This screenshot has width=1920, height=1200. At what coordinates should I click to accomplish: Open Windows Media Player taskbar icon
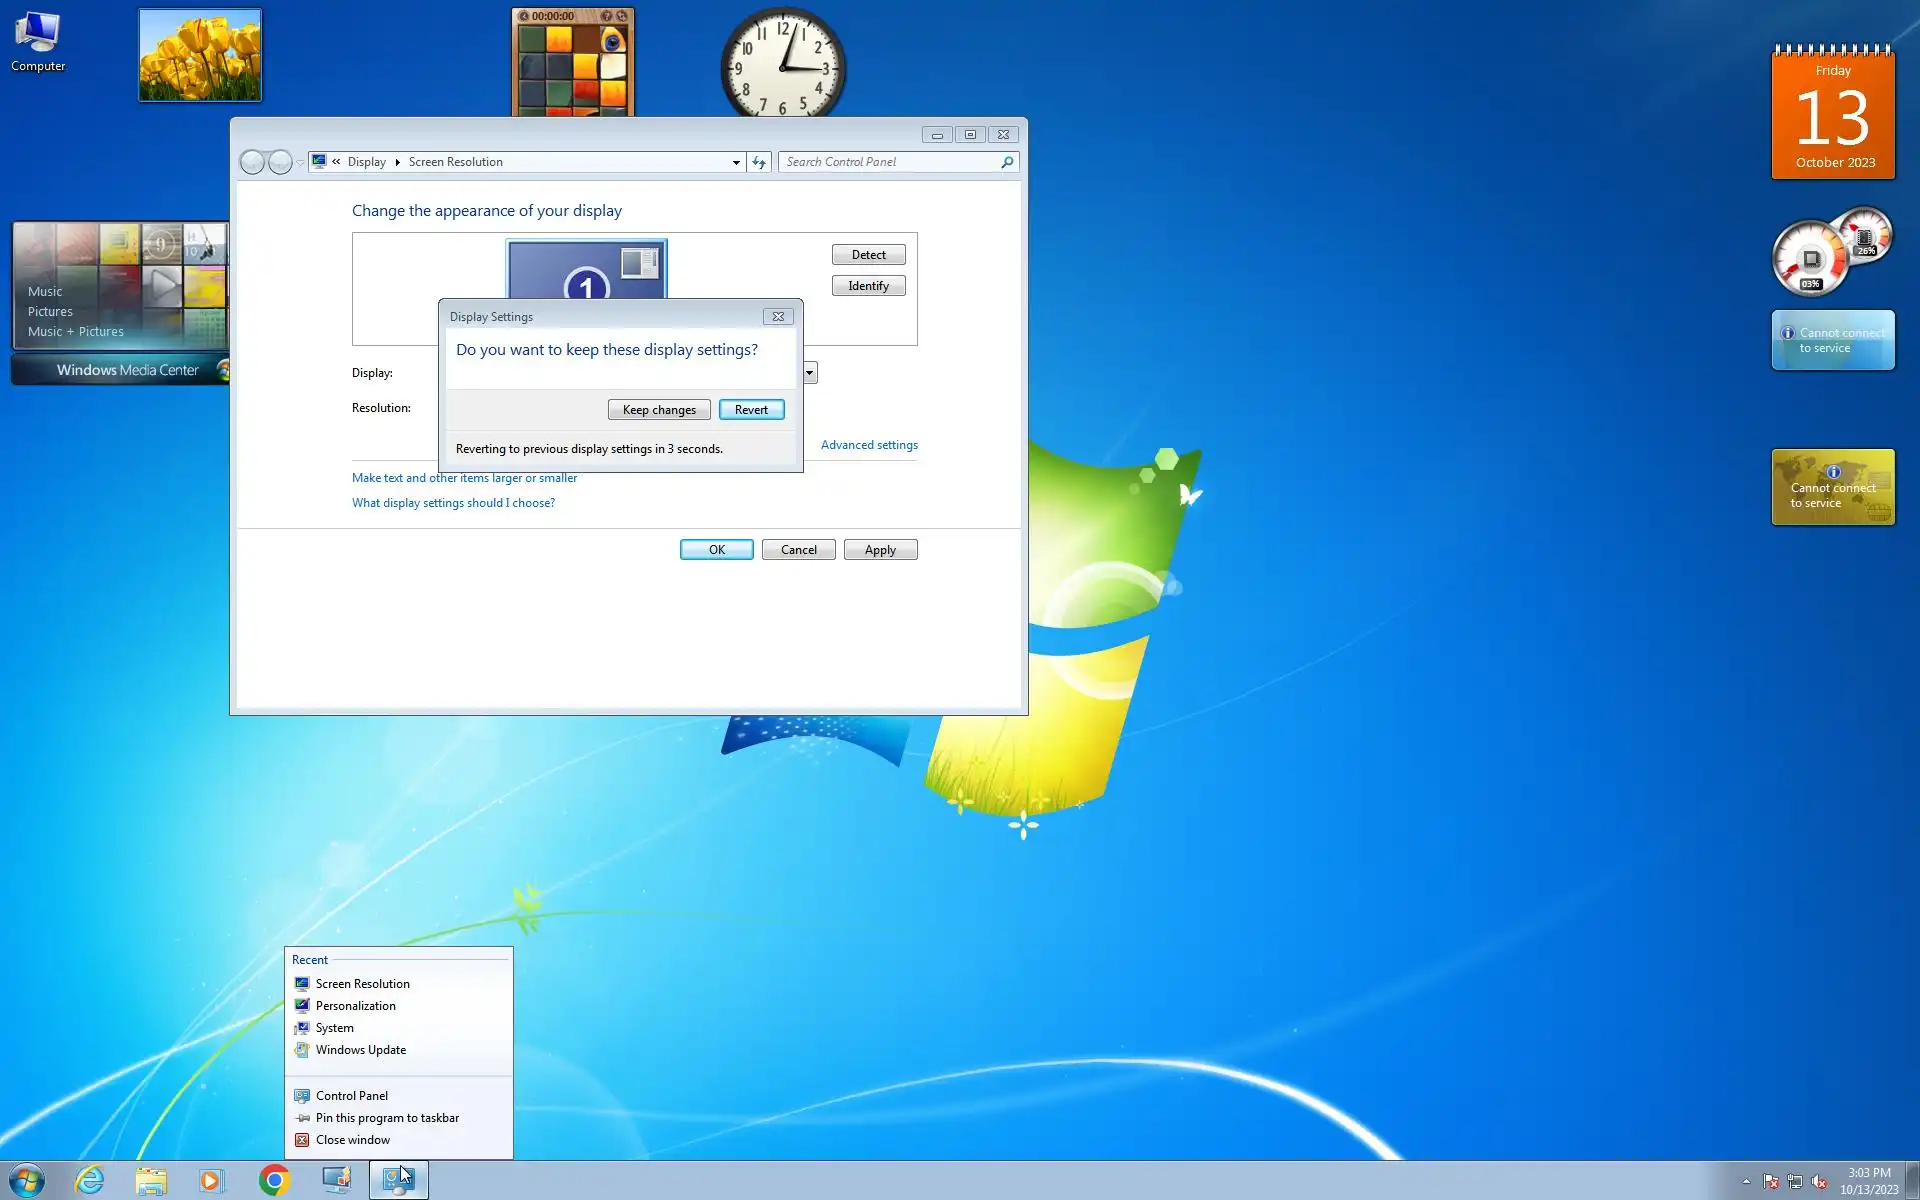pos(211,1180)
